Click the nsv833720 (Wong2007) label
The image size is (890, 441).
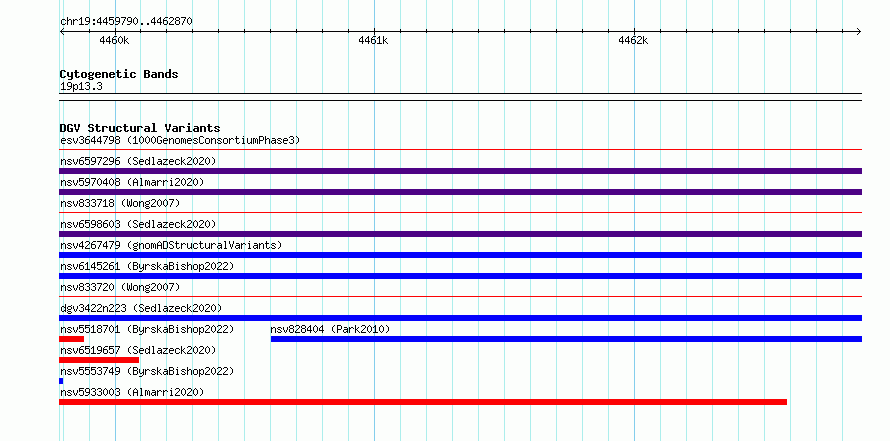(120, 287)
